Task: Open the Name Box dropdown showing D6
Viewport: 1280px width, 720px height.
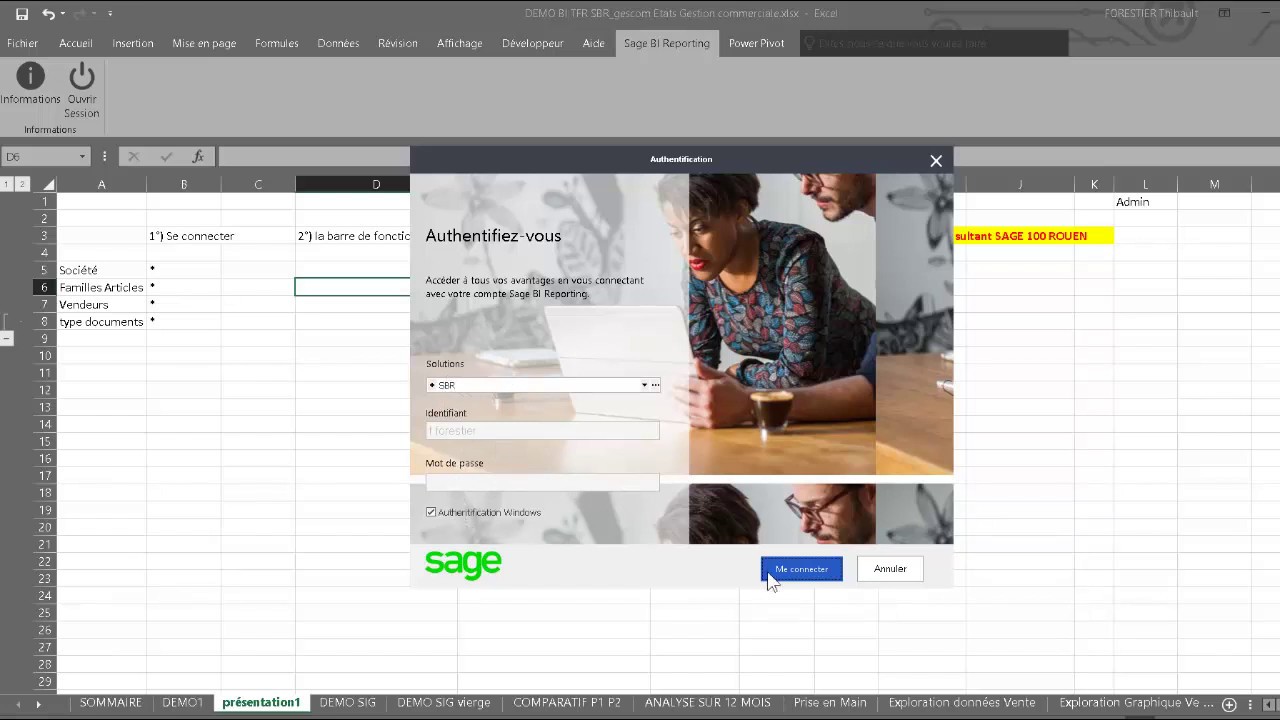Action: coord(82,157)
